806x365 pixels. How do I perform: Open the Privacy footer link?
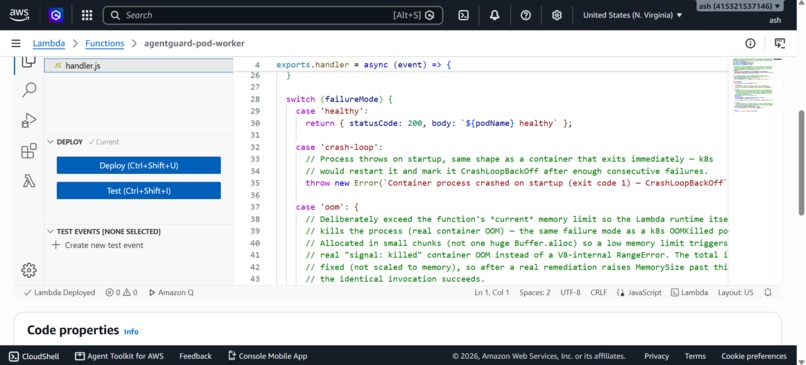click(656, 356)
